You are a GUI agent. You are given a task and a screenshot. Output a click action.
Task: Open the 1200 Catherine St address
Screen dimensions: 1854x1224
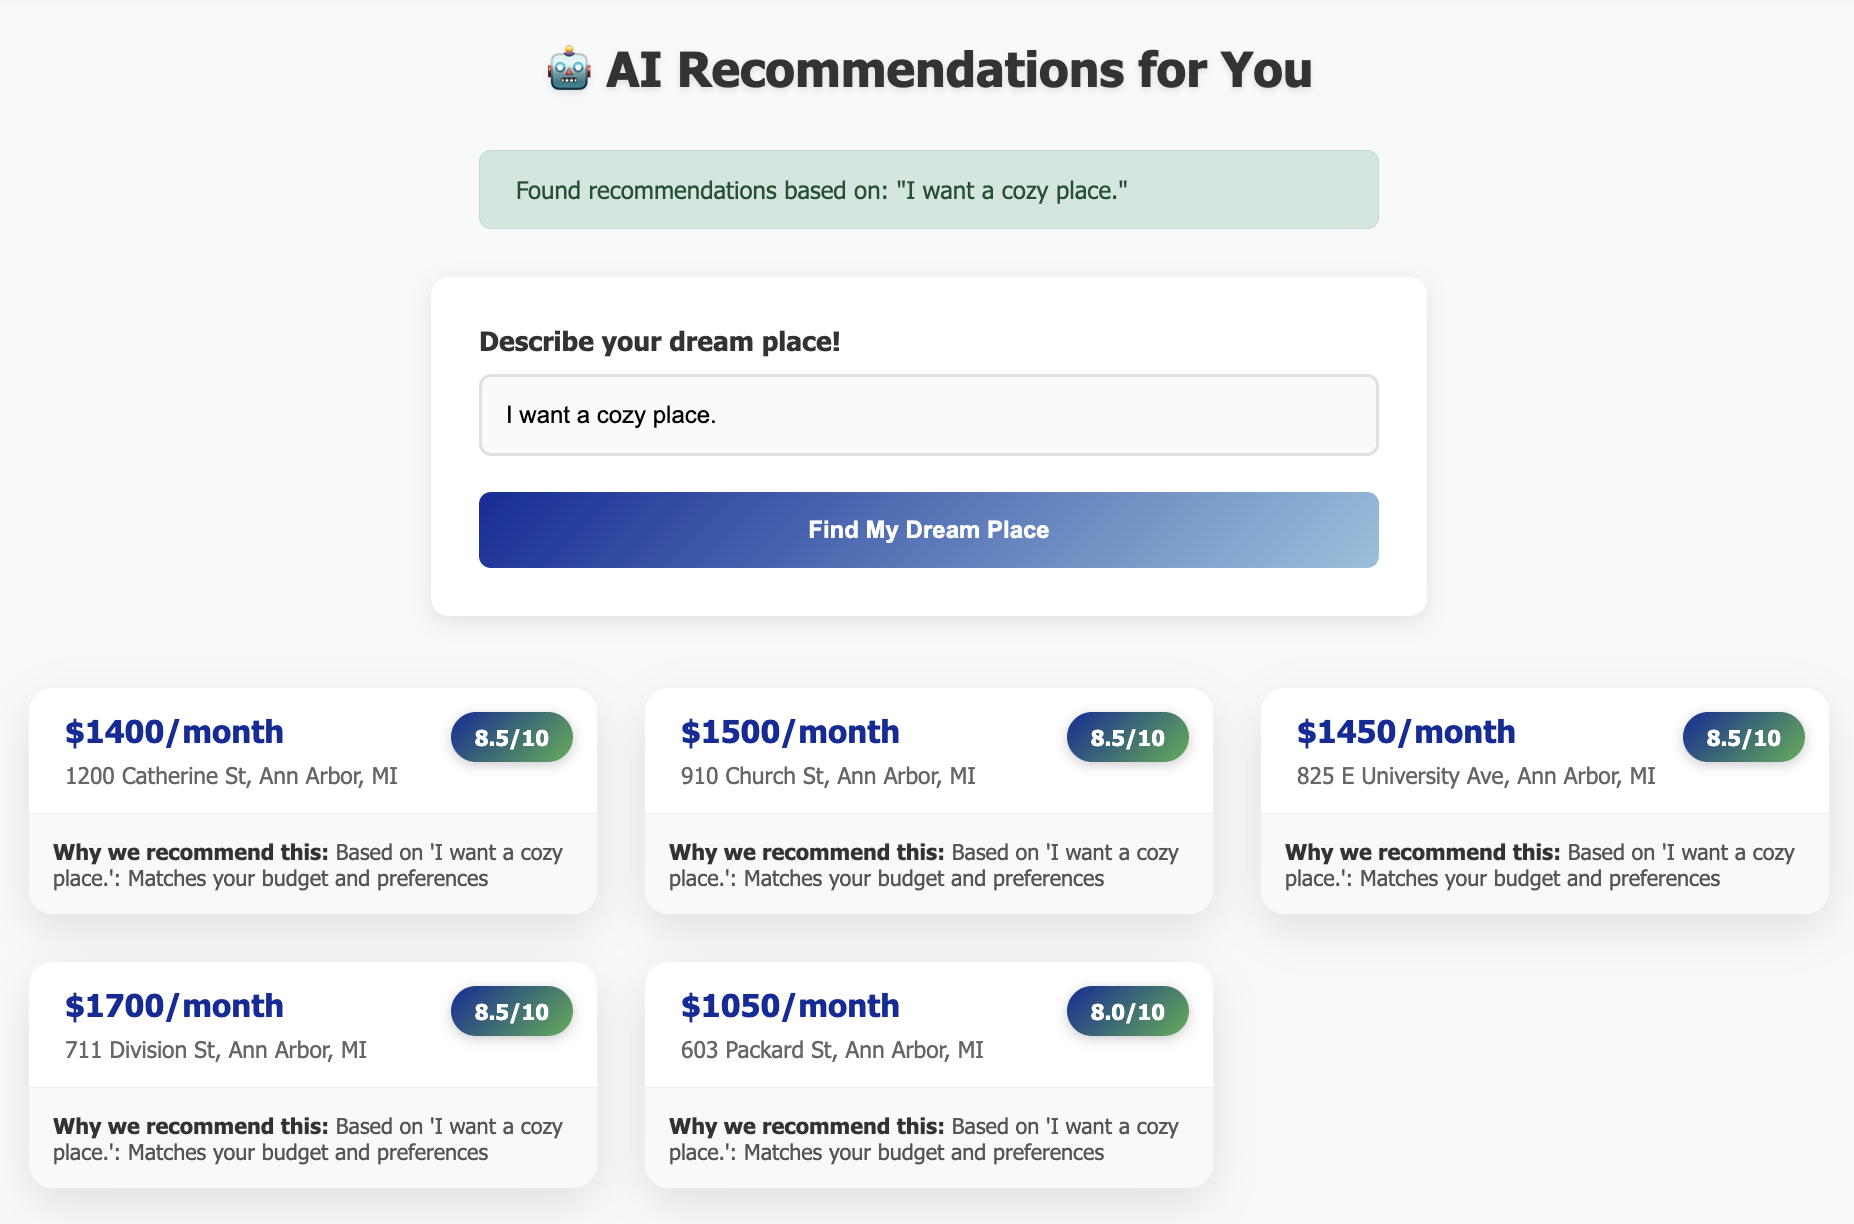click(231, 776)
